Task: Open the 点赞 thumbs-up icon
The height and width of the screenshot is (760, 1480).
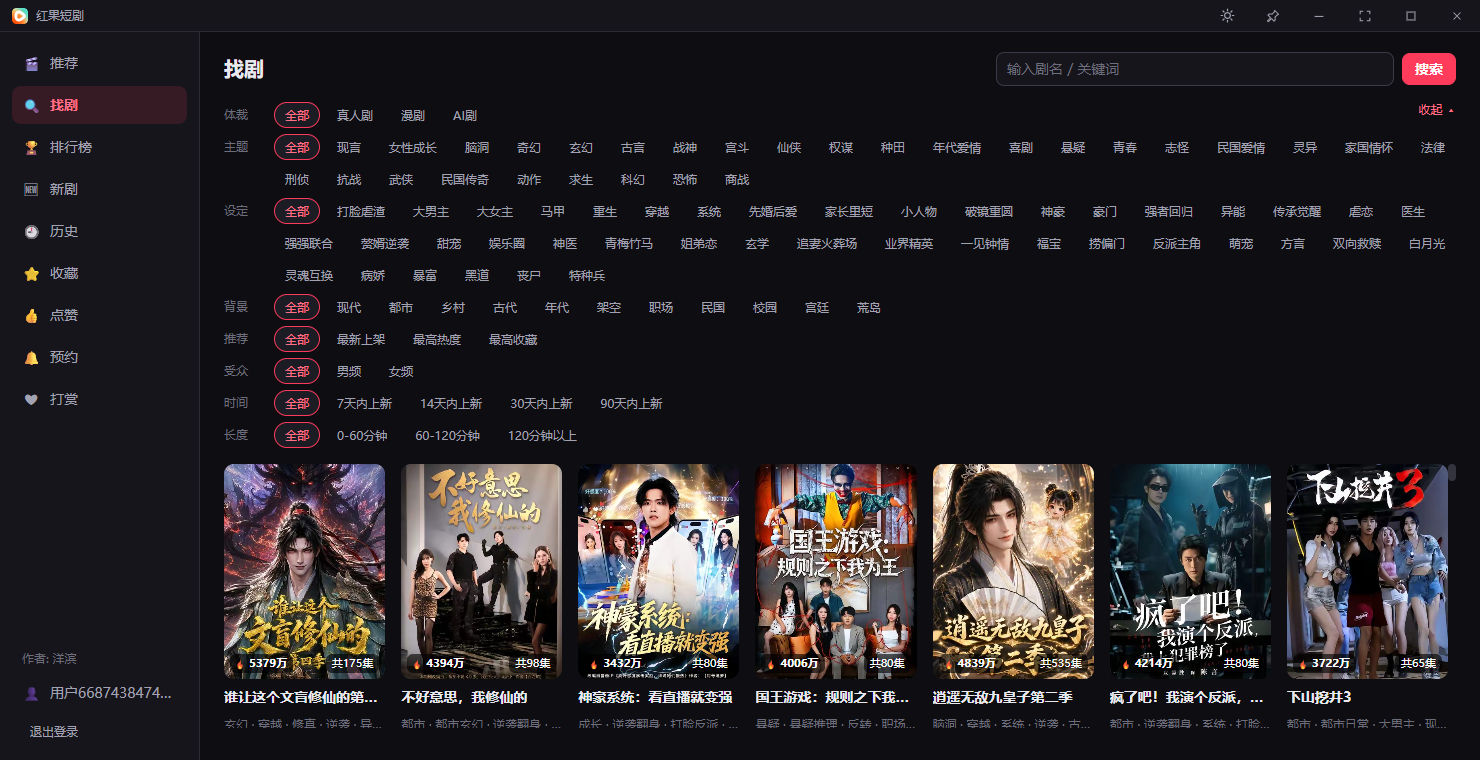Action: click(32, 315)
